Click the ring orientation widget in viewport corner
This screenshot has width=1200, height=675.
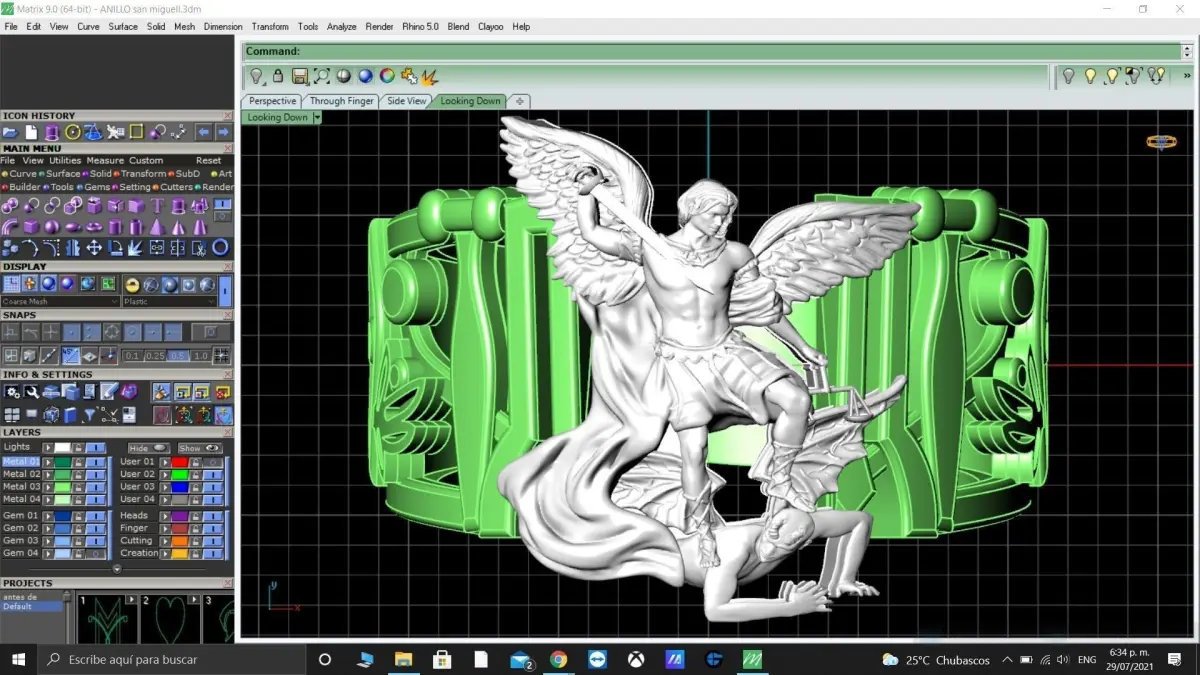[x=1161, y=142]
